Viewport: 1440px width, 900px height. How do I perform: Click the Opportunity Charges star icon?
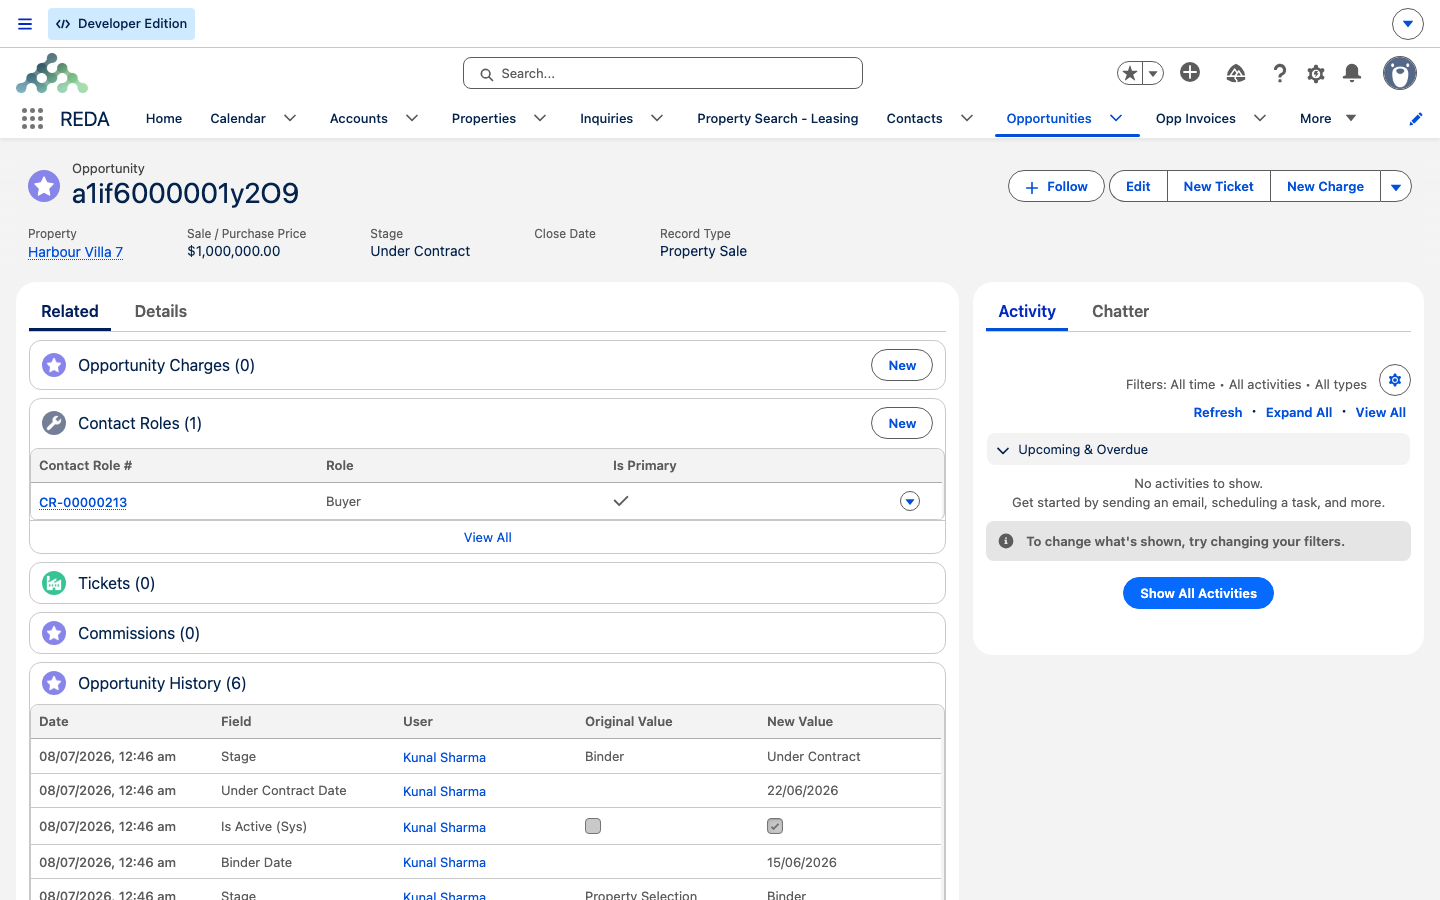click(54, 365)
